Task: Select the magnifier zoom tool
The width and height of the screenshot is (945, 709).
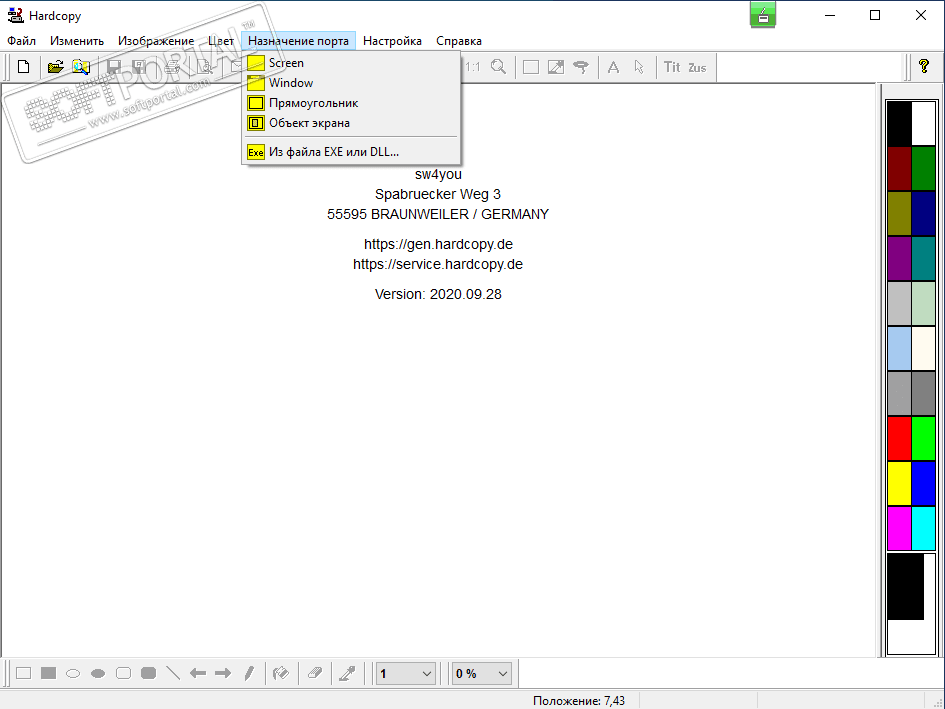Action: (x=498, y=66)
